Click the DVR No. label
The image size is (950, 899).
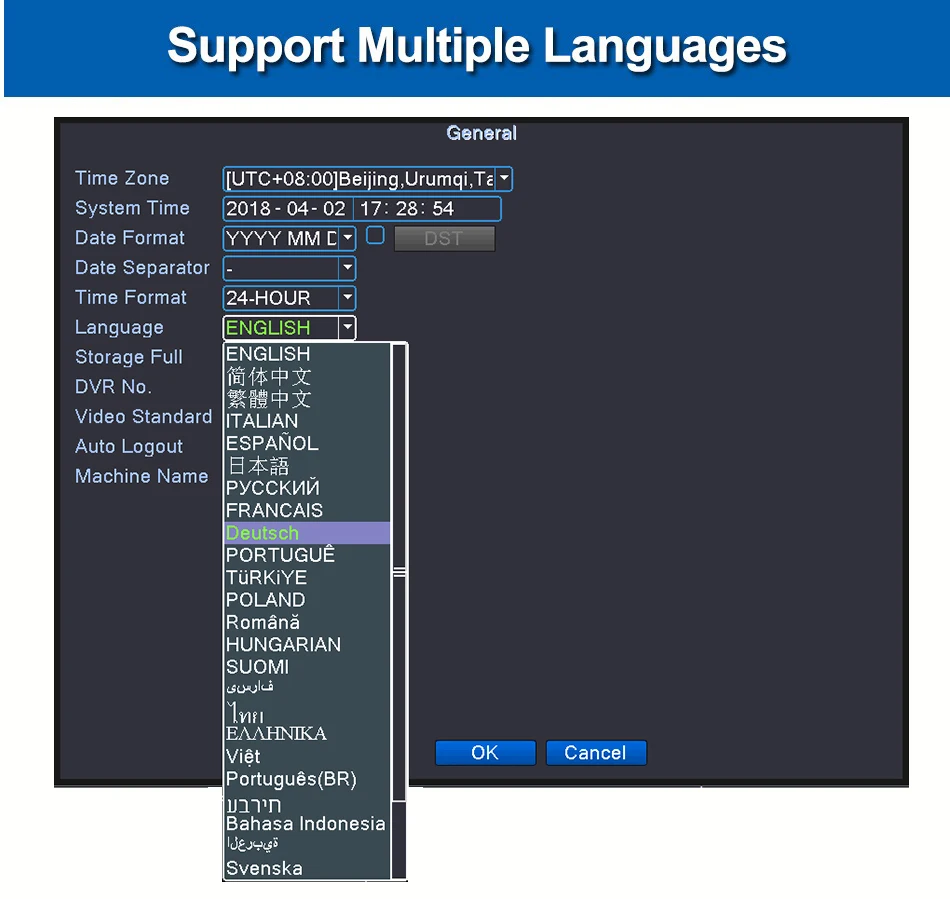click(x=113, y=386)
